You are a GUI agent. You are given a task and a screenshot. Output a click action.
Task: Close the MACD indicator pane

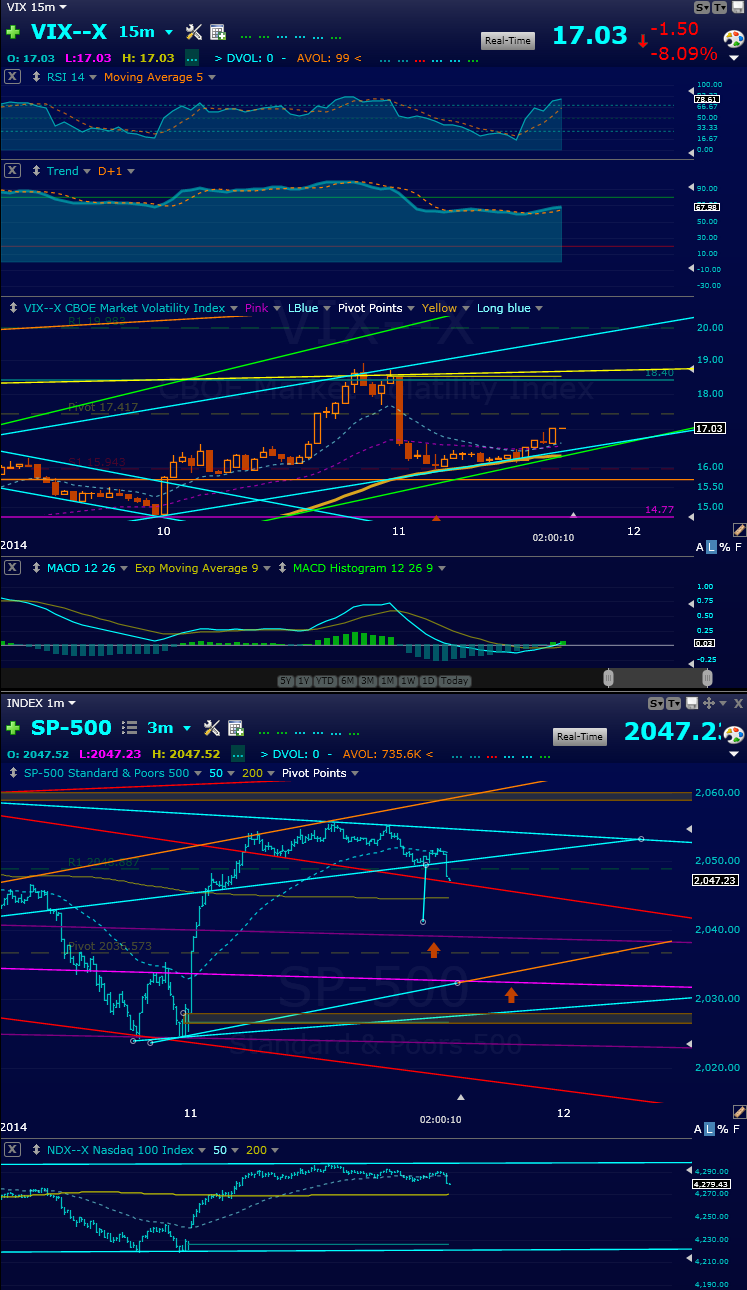pyautogui.click(x=12, y=568)
